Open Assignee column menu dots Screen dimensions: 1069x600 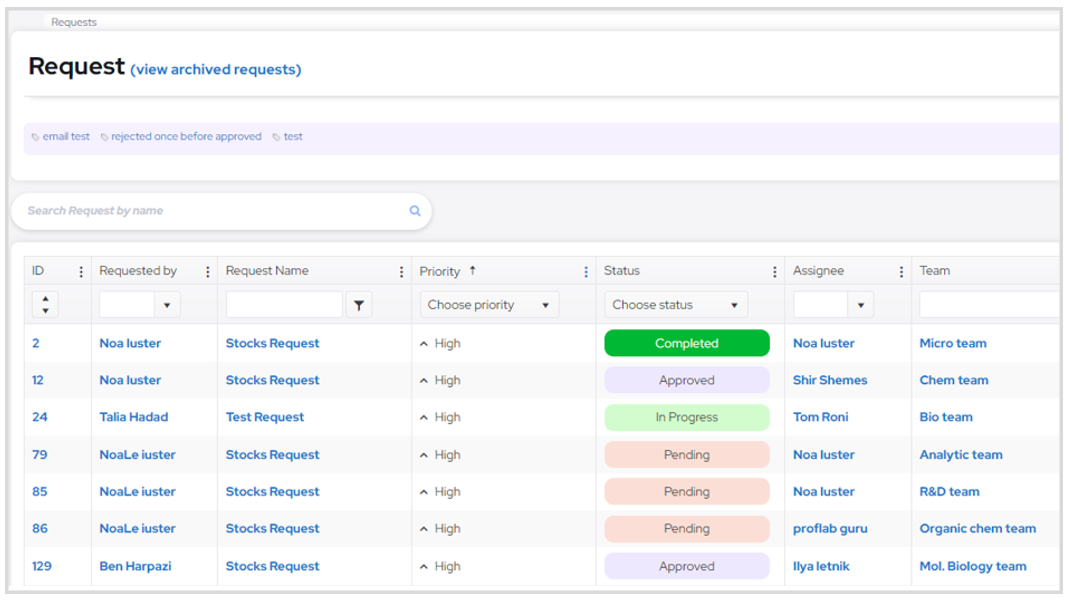tap(901, 272)
